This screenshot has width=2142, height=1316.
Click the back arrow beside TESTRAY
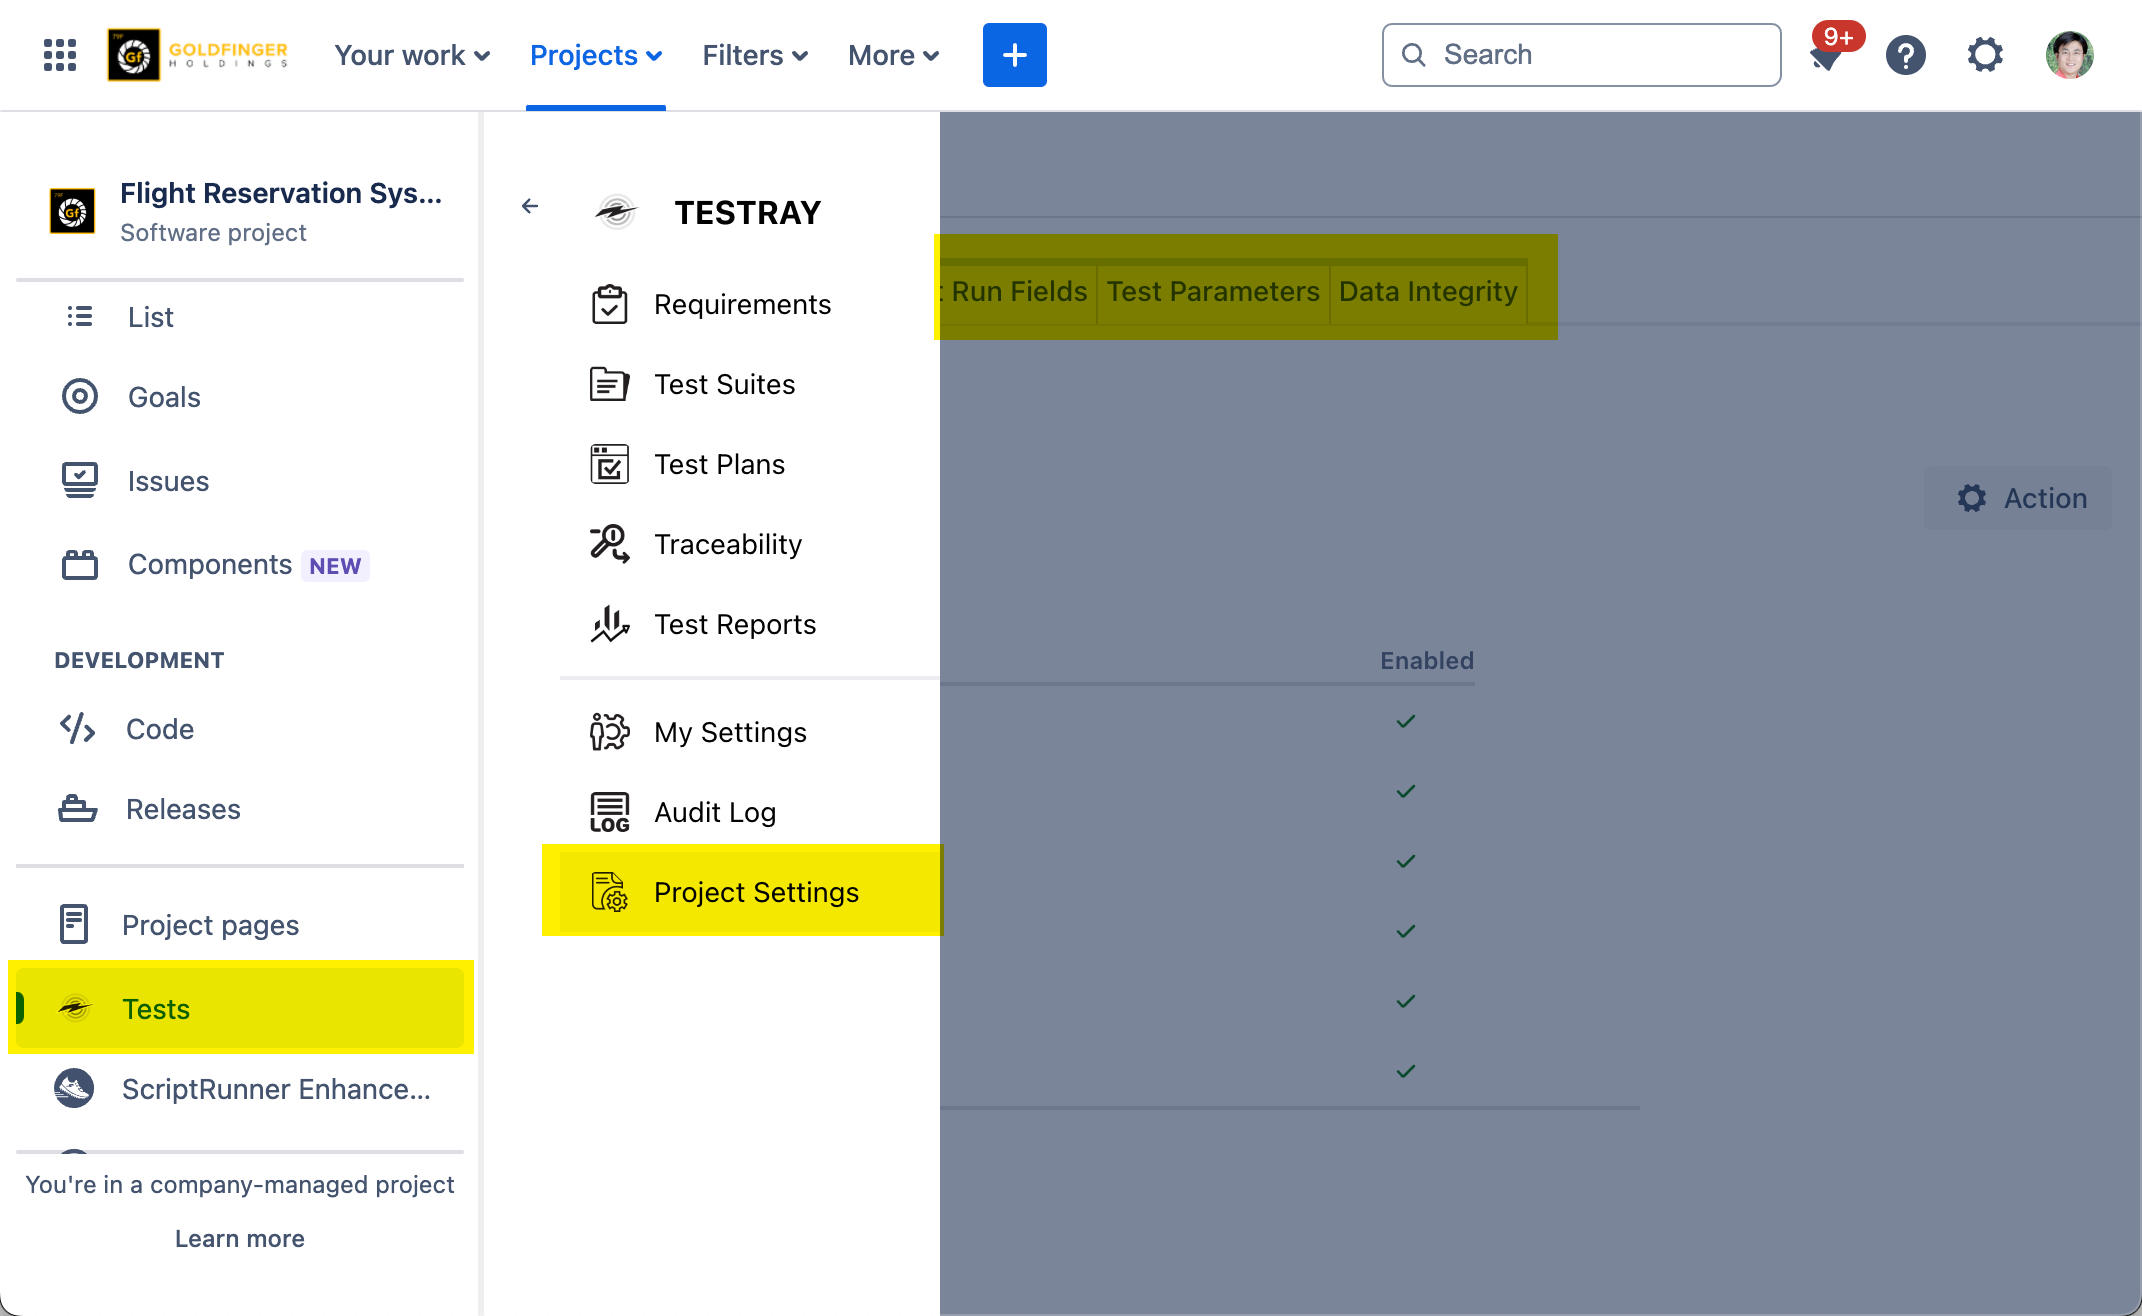pos(530,207)
